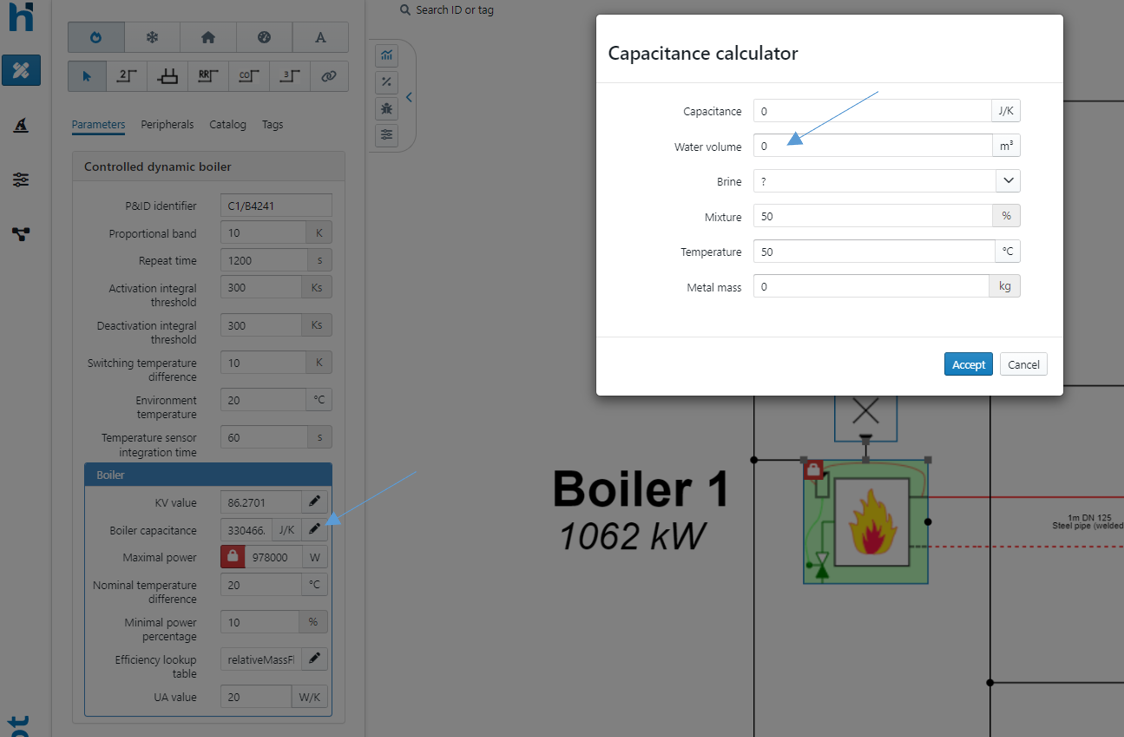Click the Accept button
Image resolution: width=1124 pixels, height=737 pixels.
tap(967, 365)
